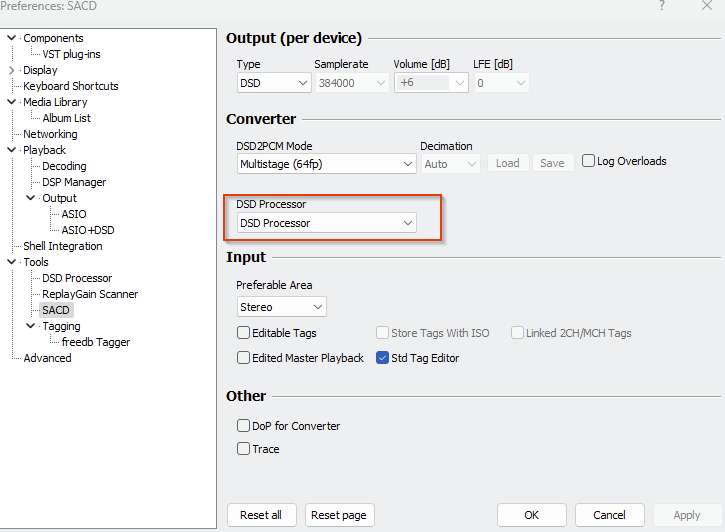Screen dimensions: 725x532
Task: Collapse the Components tree node
Action: pos(12,38)
